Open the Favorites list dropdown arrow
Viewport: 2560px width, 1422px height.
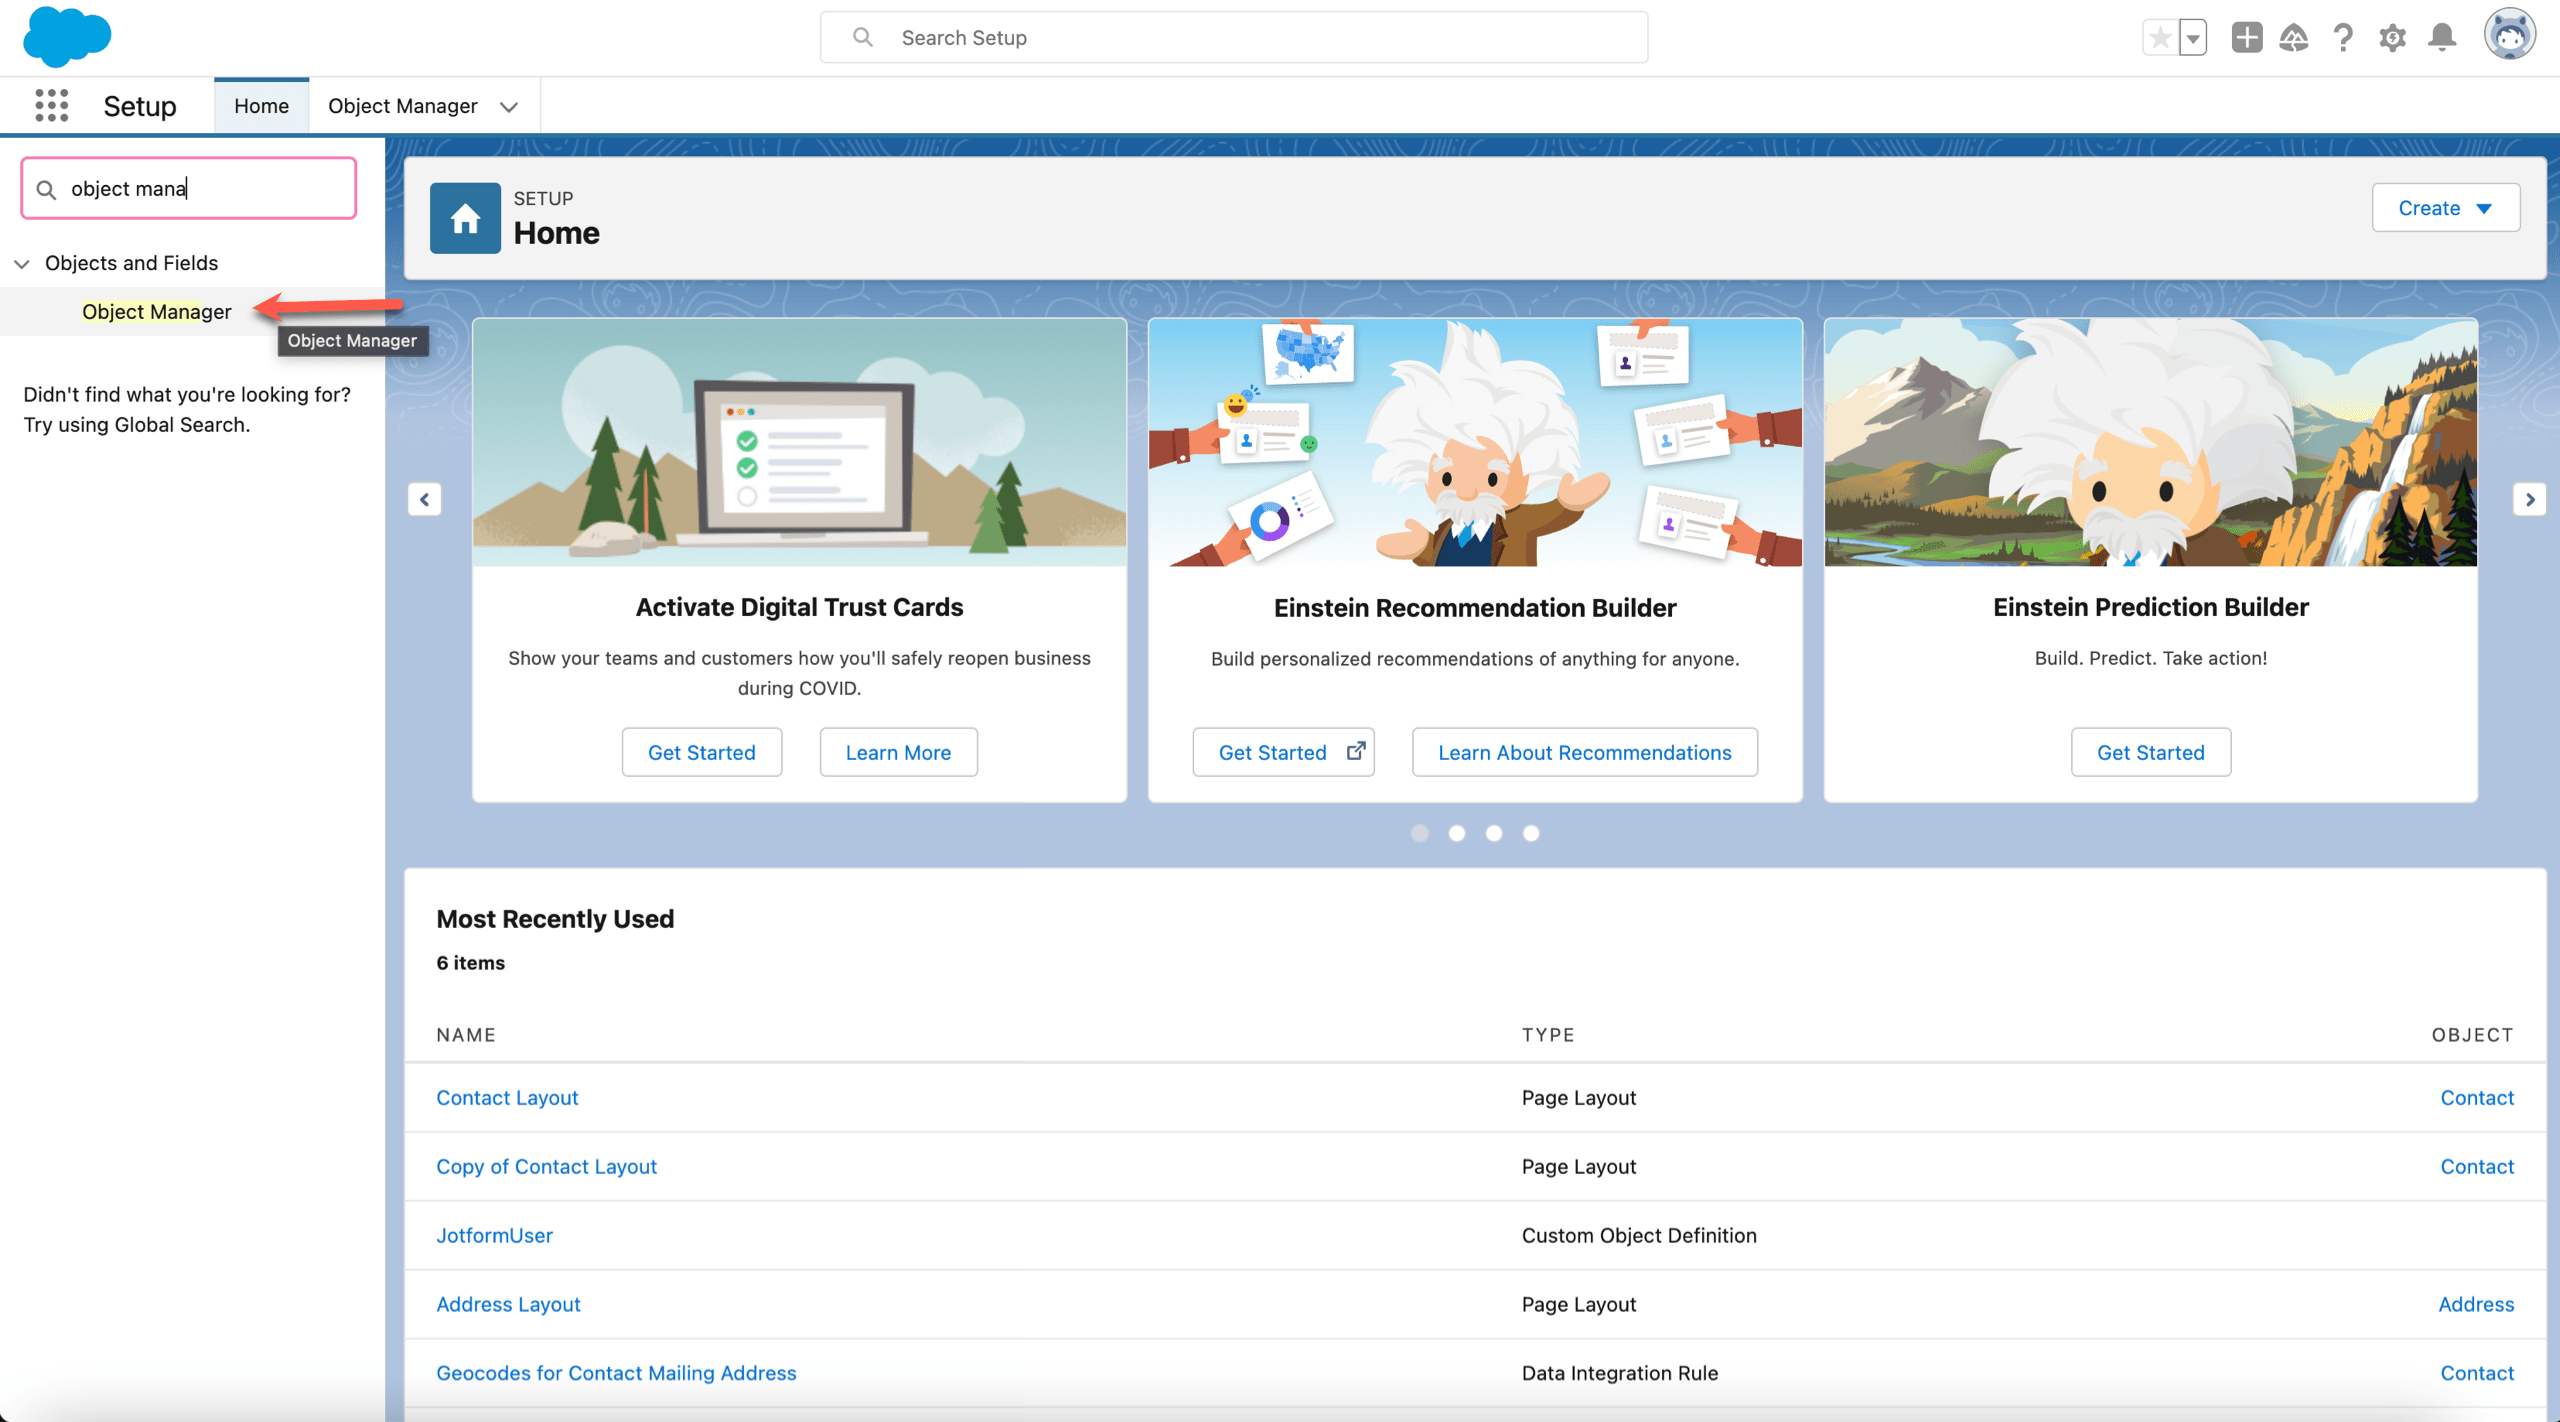pos(2192,38)
